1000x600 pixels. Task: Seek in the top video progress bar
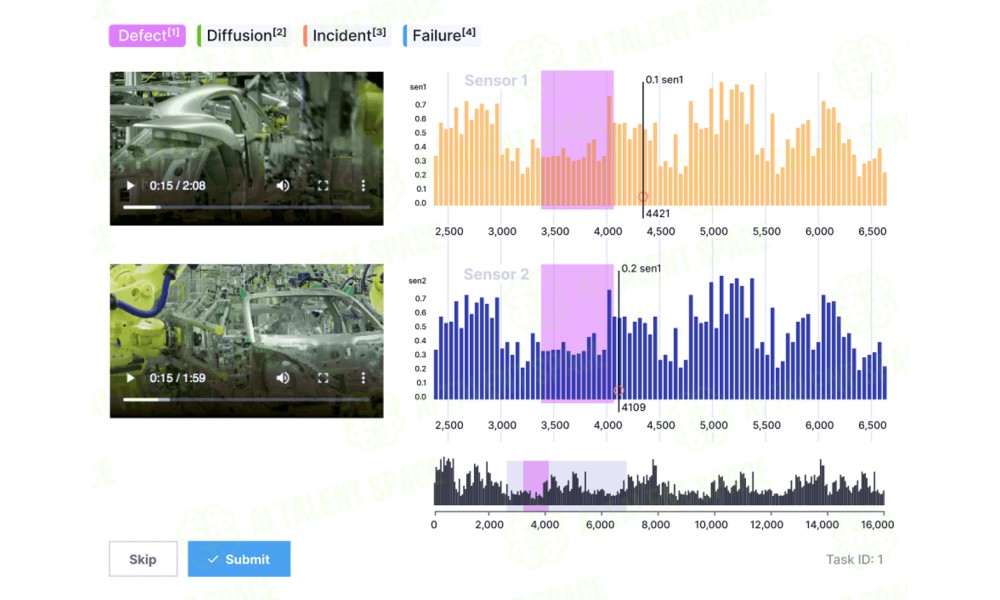(x=246, y=207)
